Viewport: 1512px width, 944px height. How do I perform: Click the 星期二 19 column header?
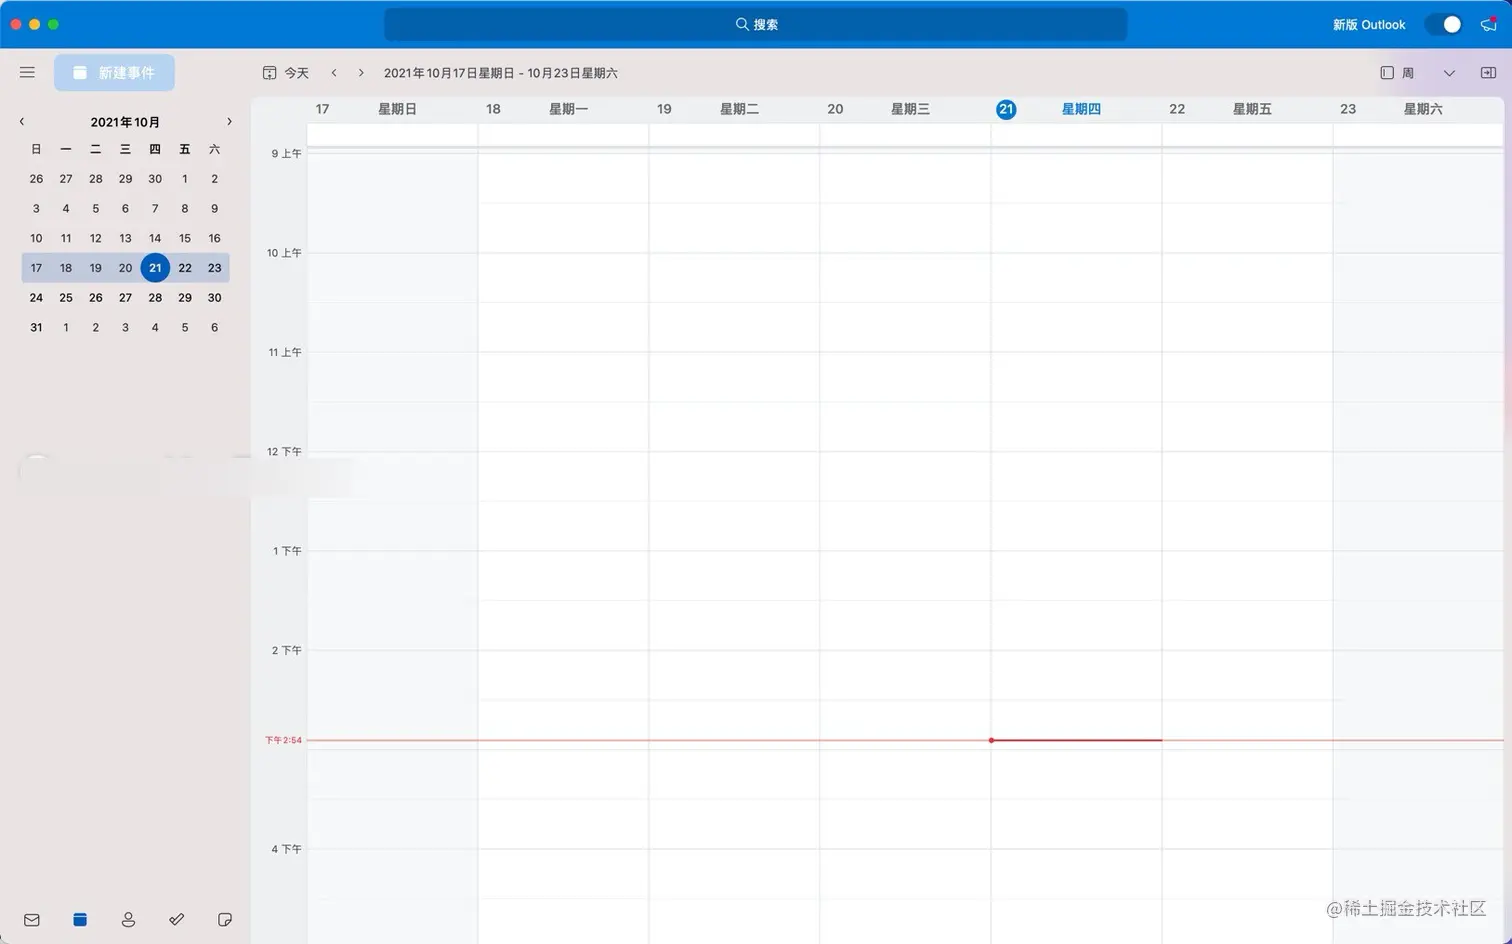735,109
